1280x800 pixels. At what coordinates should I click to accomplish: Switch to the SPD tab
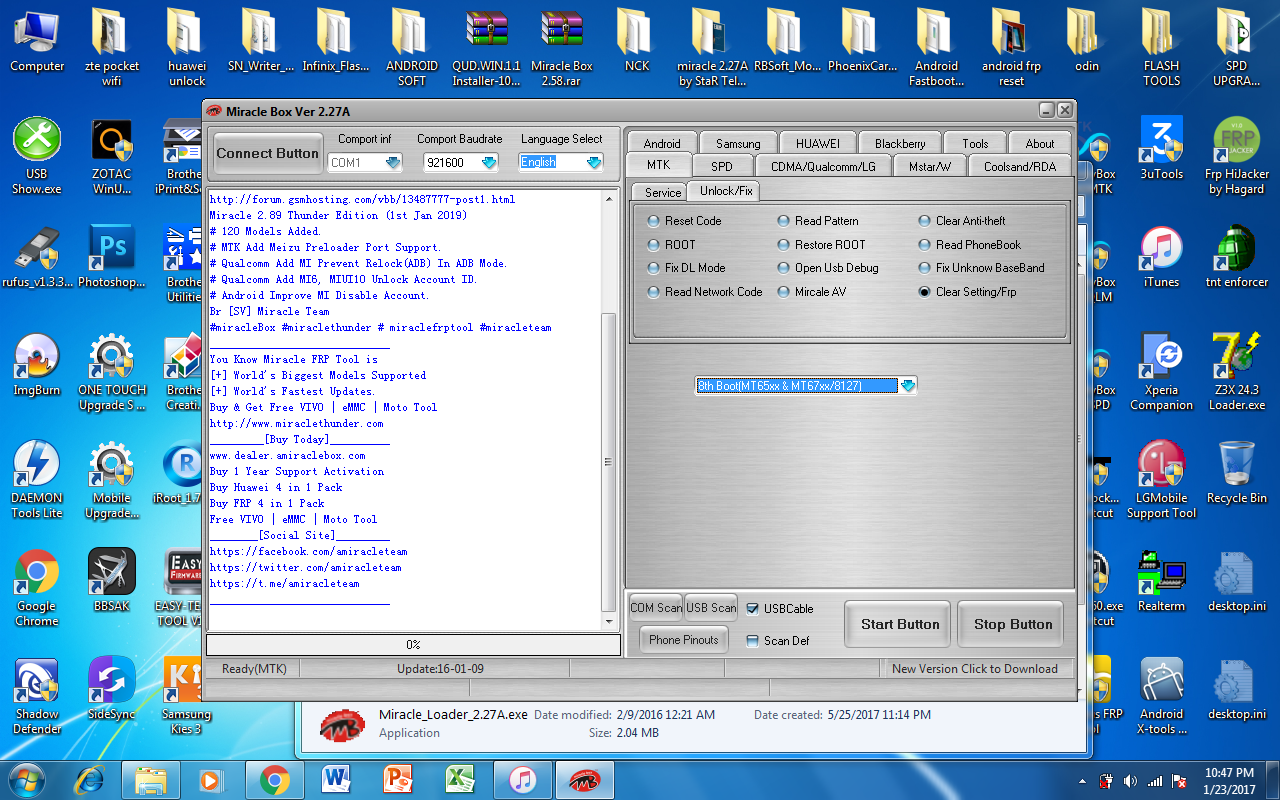pyautogui.click(x=722, y=166)
